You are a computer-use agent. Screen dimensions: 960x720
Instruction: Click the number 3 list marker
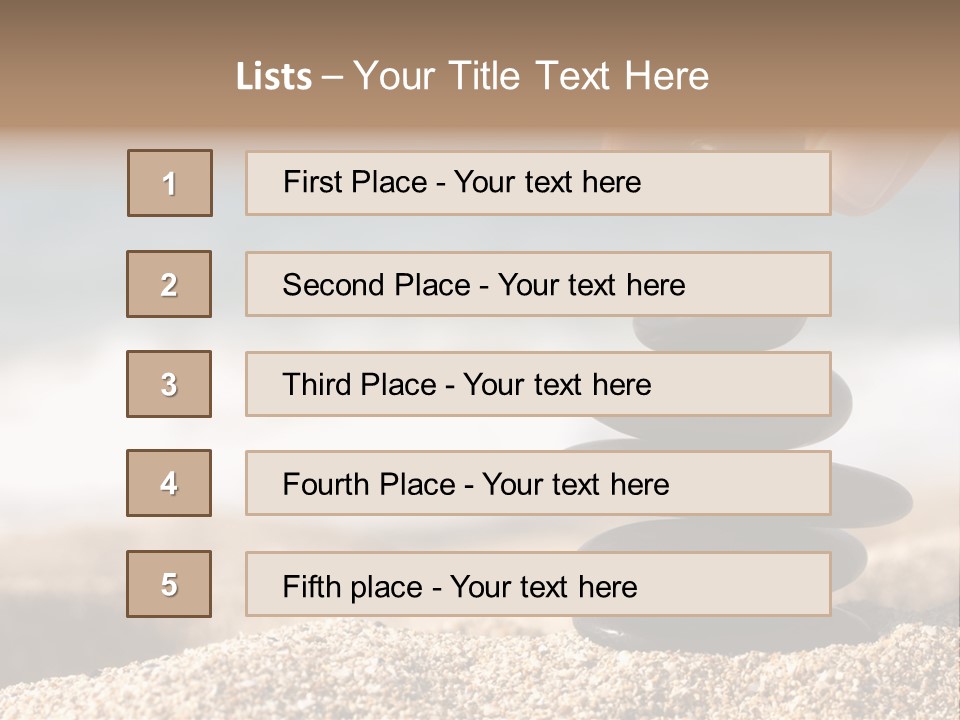point(169,384)
